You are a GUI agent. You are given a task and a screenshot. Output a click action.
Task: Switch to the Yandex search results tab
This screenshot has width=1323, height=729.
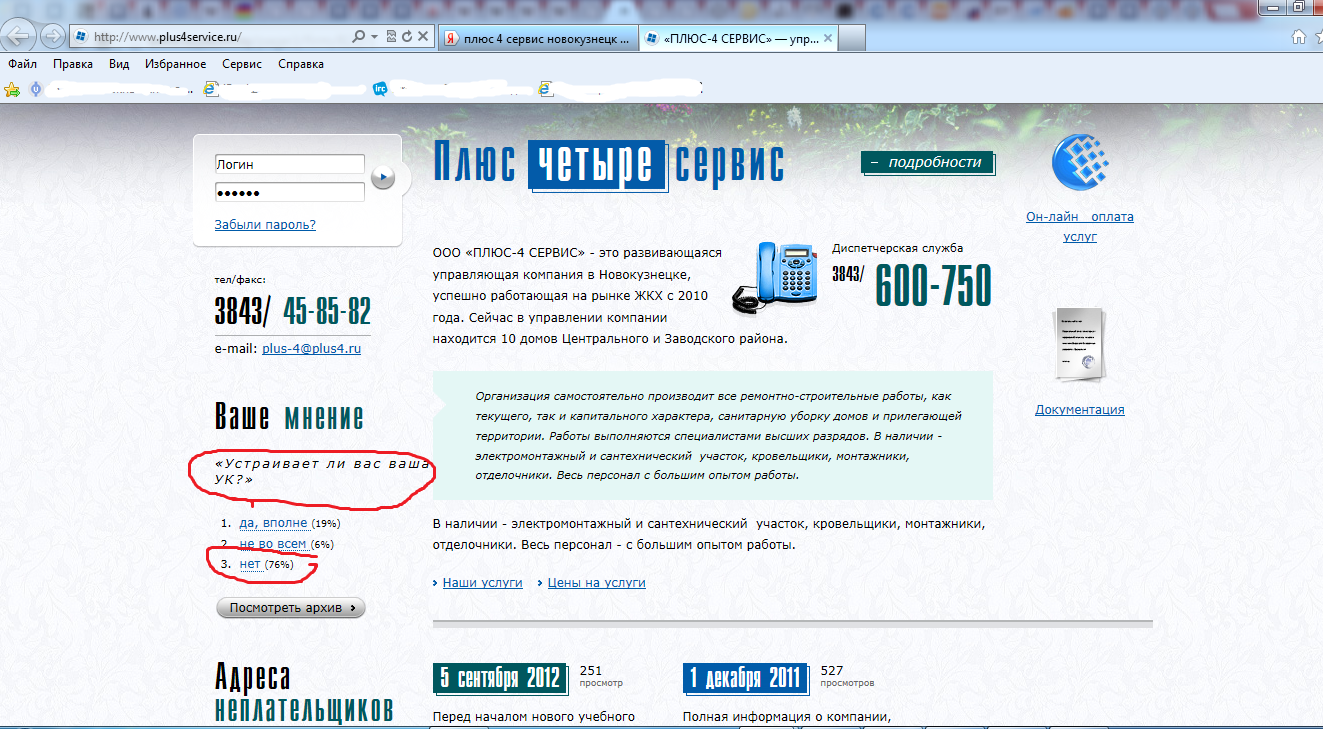point(536,38)
